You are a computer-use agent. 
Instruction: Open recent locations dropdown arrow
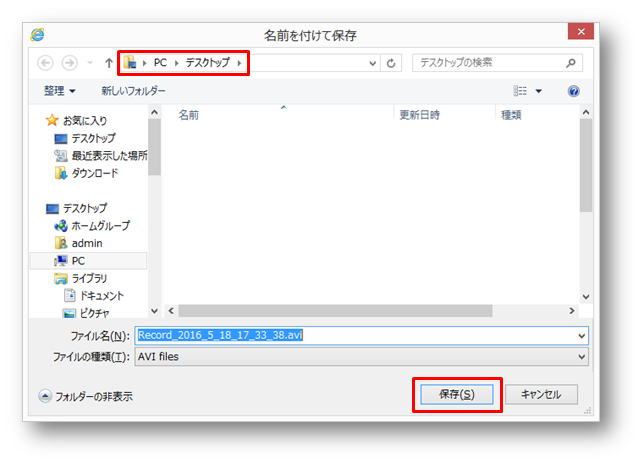point(90,63)
